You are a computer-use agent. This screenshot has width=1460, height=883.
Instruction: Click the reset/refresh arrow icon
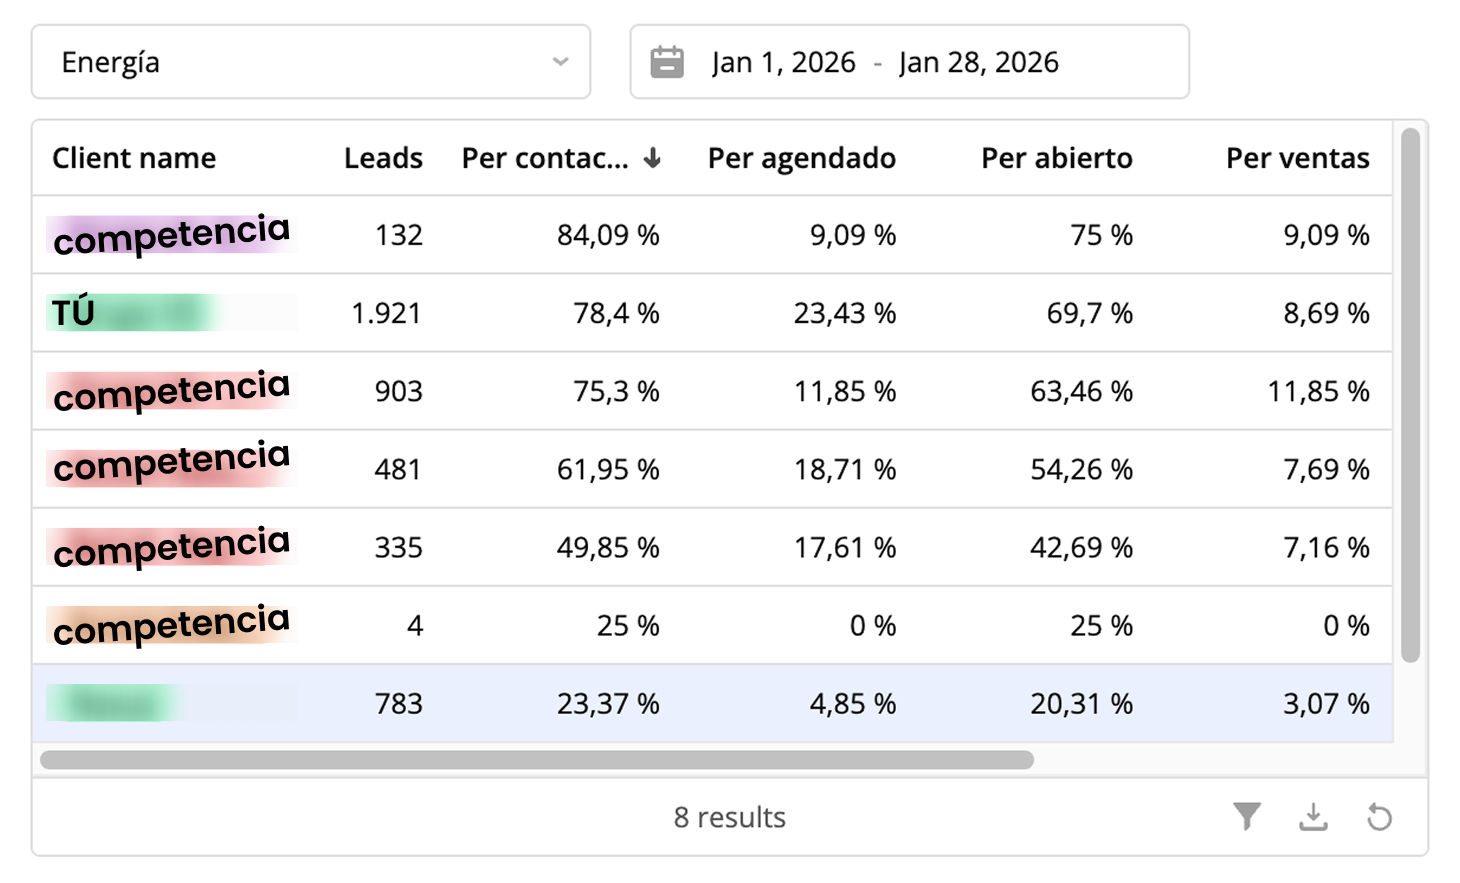(1379, 817)
